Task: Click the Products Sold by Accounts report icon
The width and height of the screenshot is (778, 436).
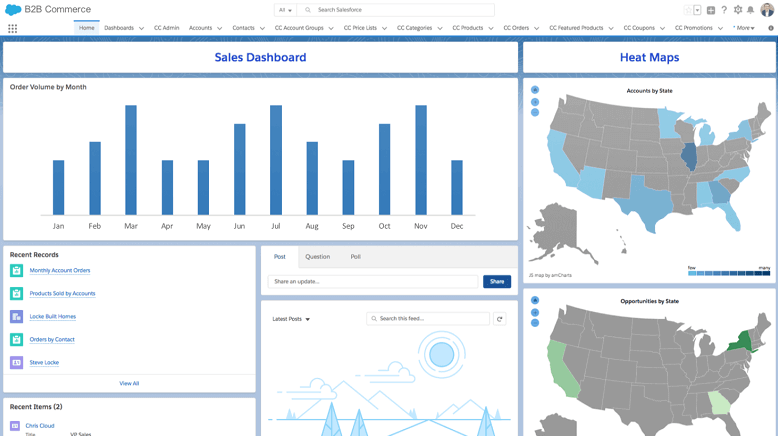Action: pyautogui.click(x=16, y=293)
